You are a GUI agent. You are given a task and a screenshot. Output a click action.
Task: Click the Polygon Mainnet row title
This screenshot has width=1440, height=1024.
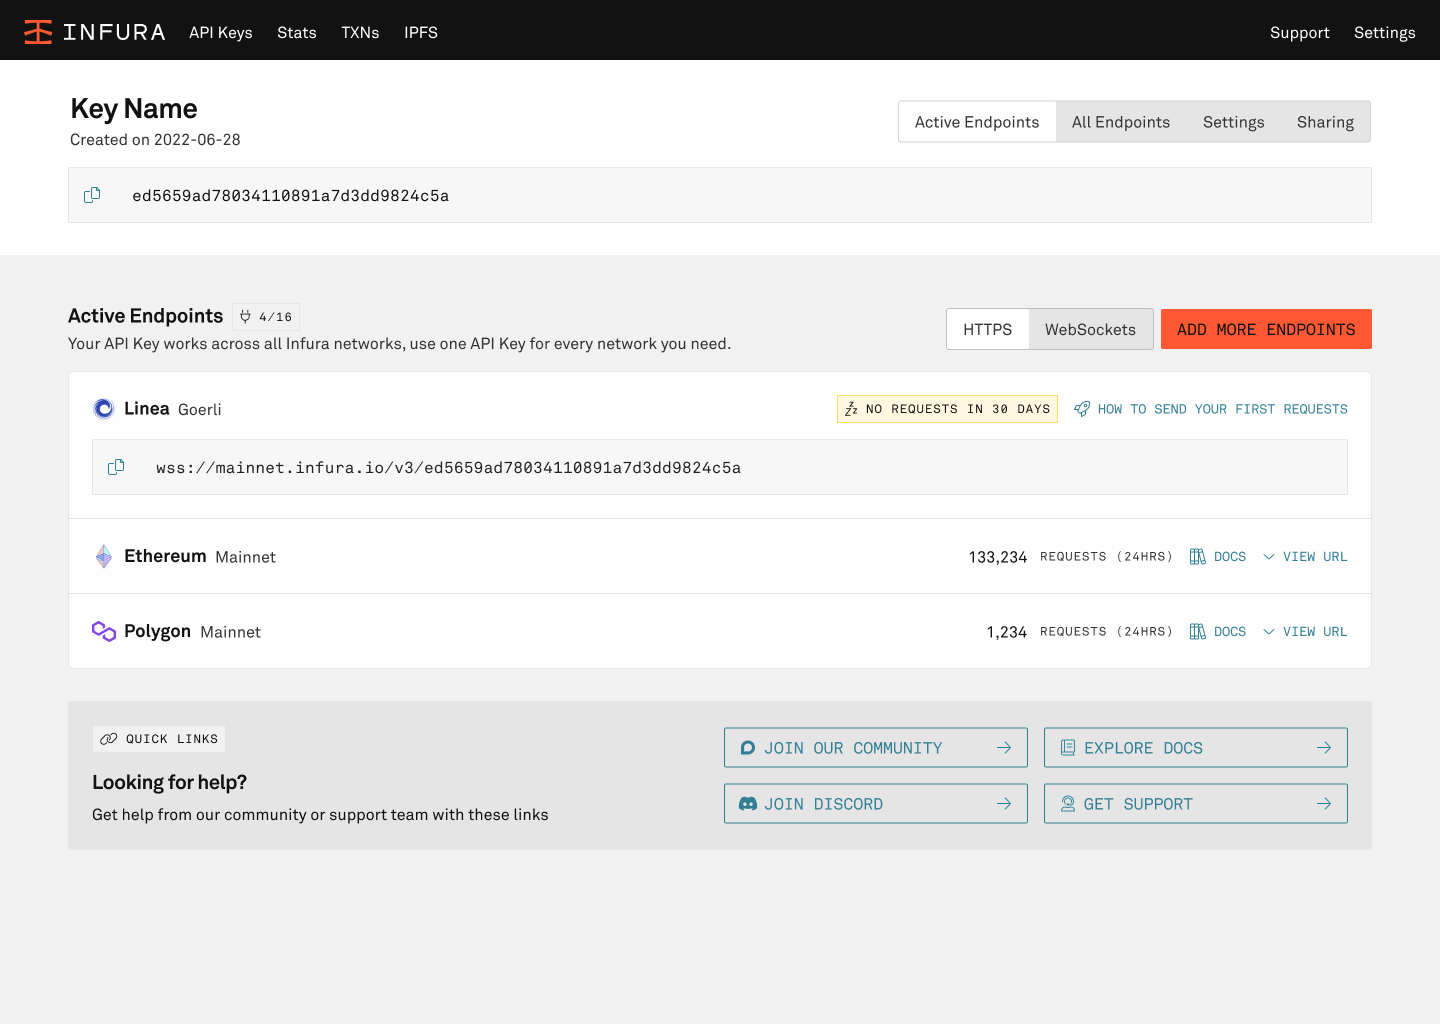(x=192, y=631)
